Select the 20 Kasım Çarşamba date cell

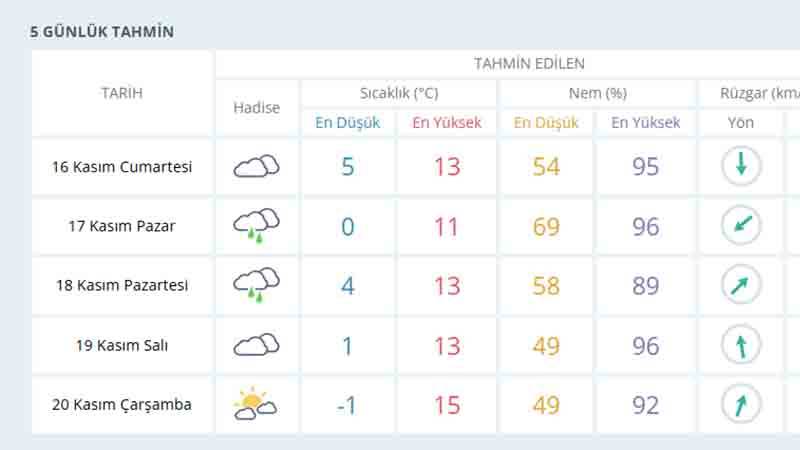pyautogui.click(x=122, y=405)
